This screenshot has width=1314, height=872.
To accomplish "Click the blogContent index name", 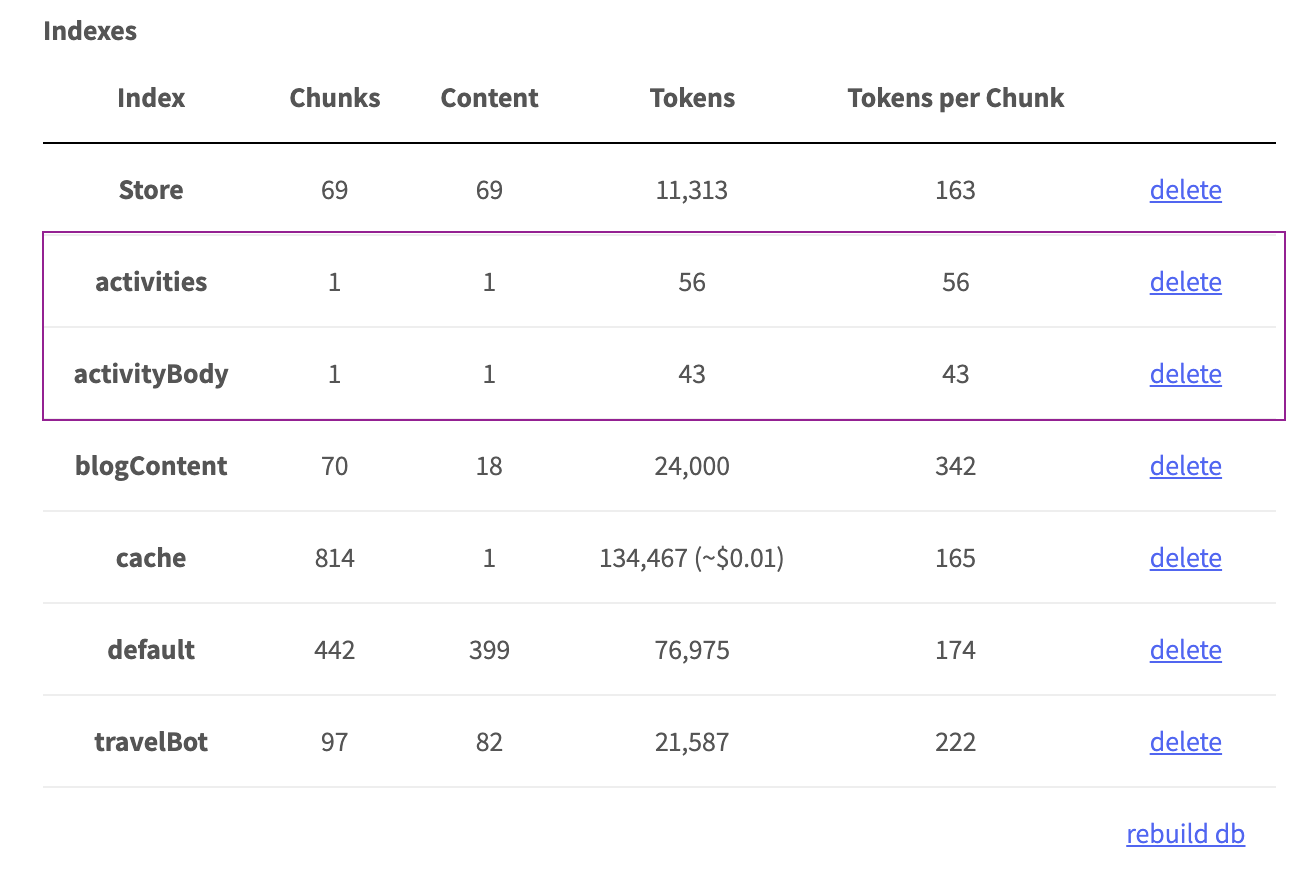I will point(151,466).
